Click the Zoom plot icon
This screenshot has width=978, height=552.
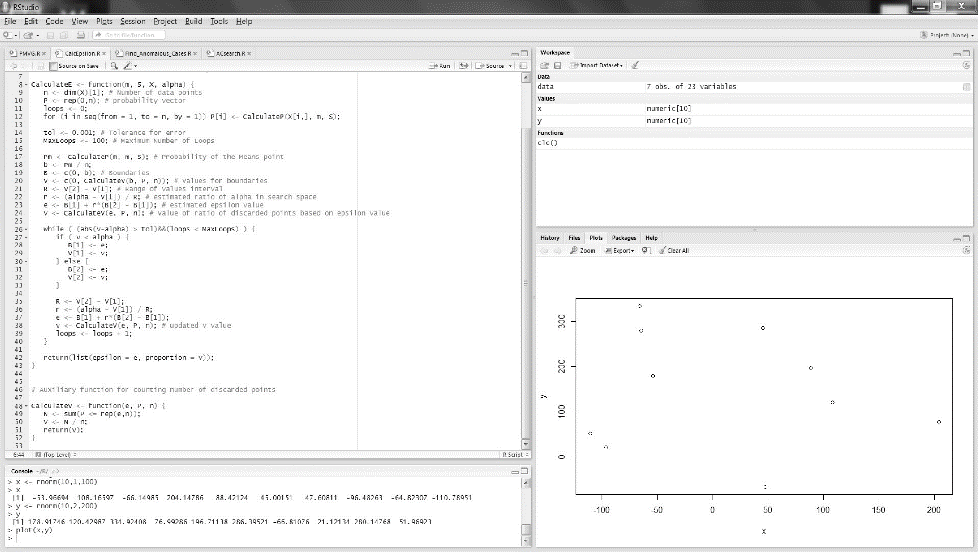click(583, 250)
